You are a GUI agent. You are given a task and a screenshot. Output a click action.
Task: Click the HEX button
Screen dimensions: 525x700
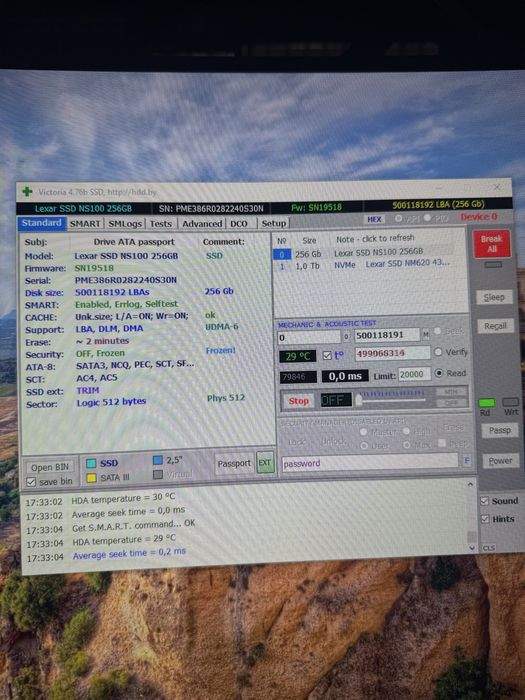(x=374, y=219)
